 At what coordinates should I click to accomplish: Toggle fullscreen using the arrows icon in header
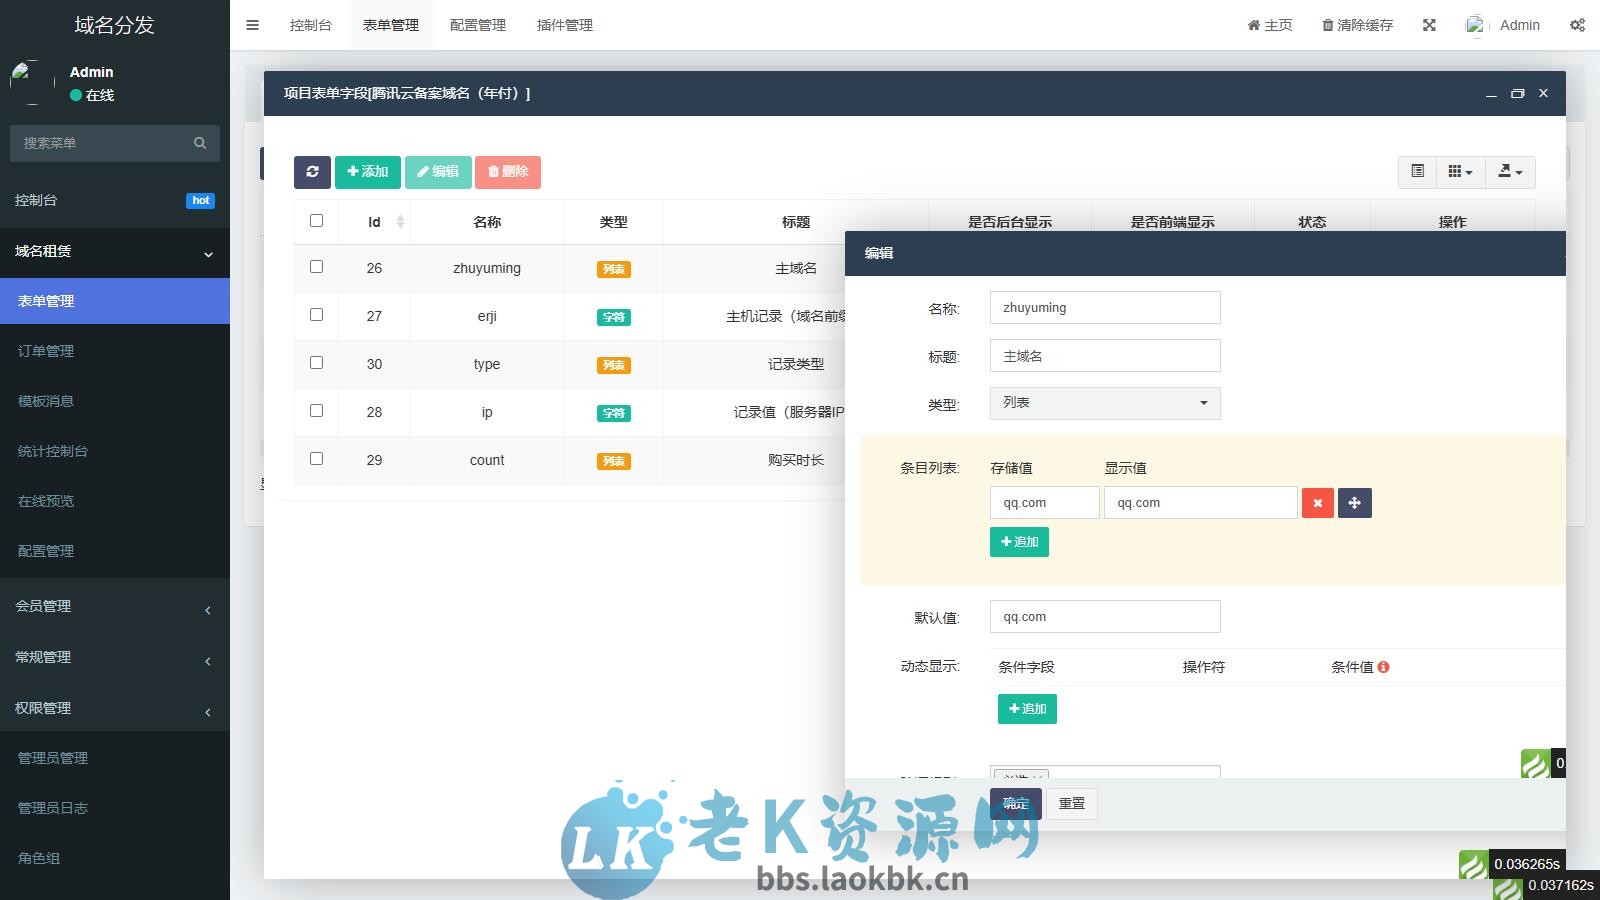1429,24
